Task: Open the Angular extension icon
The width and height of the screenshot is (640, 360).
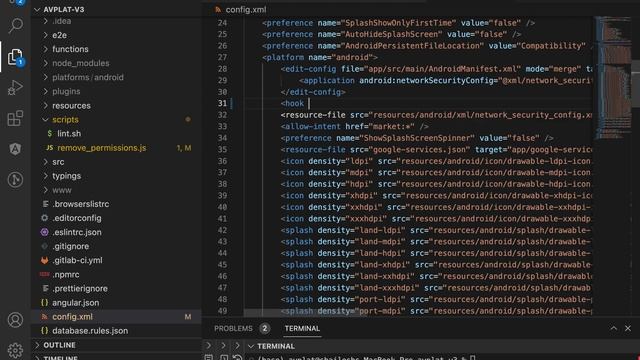Action: tap(16, 149)
